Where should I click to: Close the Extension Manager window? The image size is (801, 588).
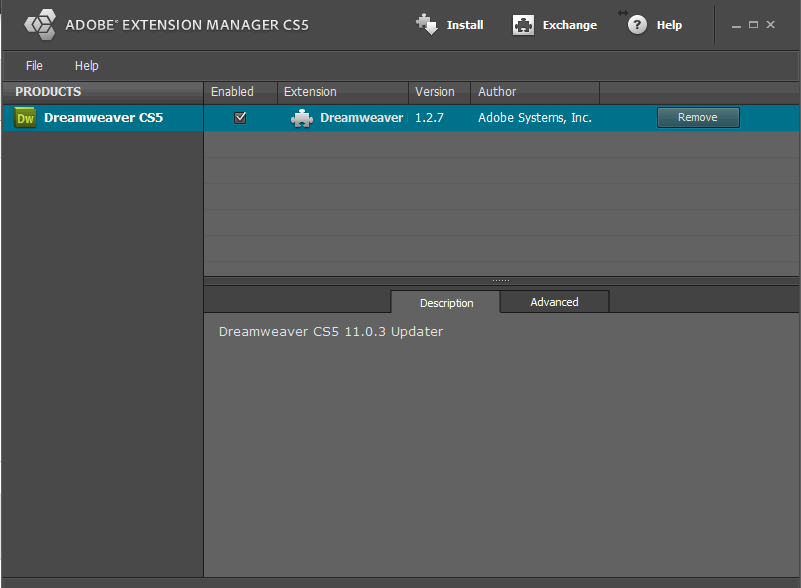pyautogui.click(x=771, y=25)
